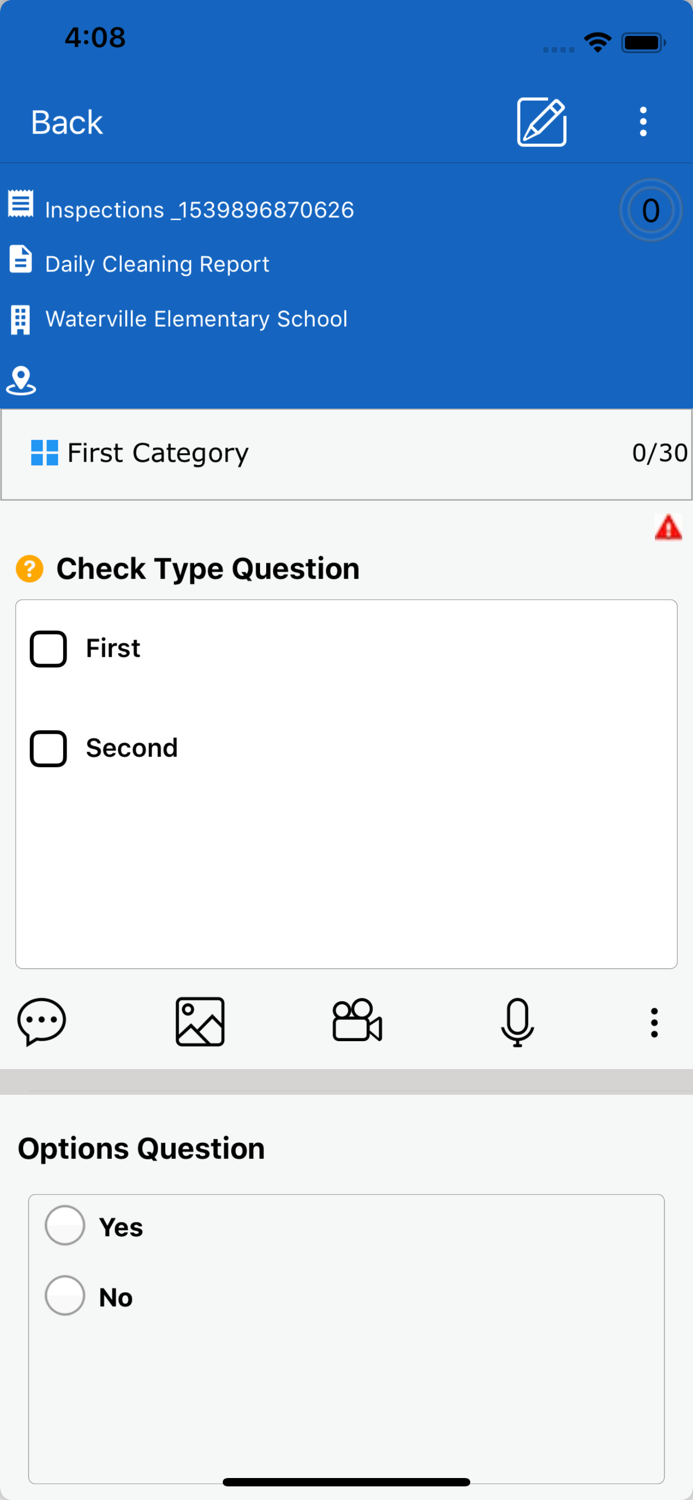
Task: Select Yes for the Options Question
Action: pyautogui.click(x=65, y=1224)
